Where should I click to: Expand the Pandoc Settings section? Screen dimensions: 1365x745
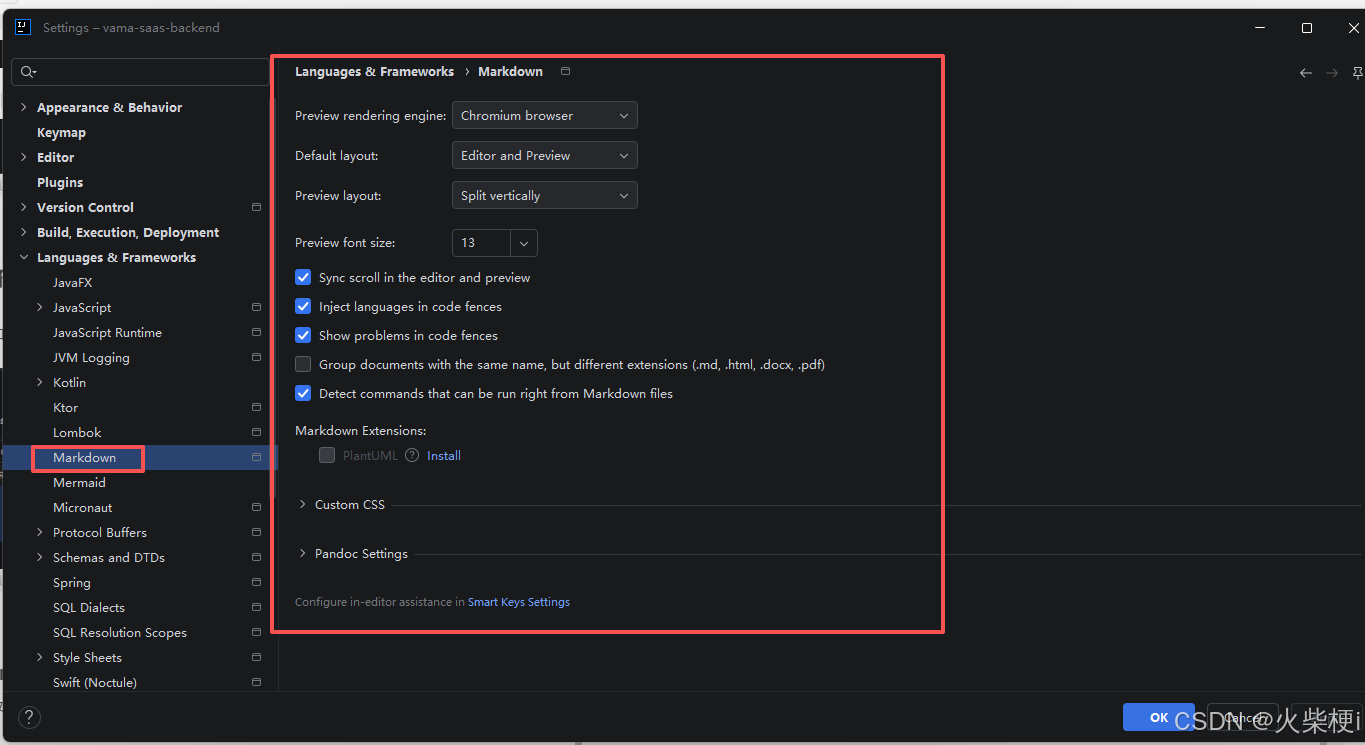(x=303, y=553)
